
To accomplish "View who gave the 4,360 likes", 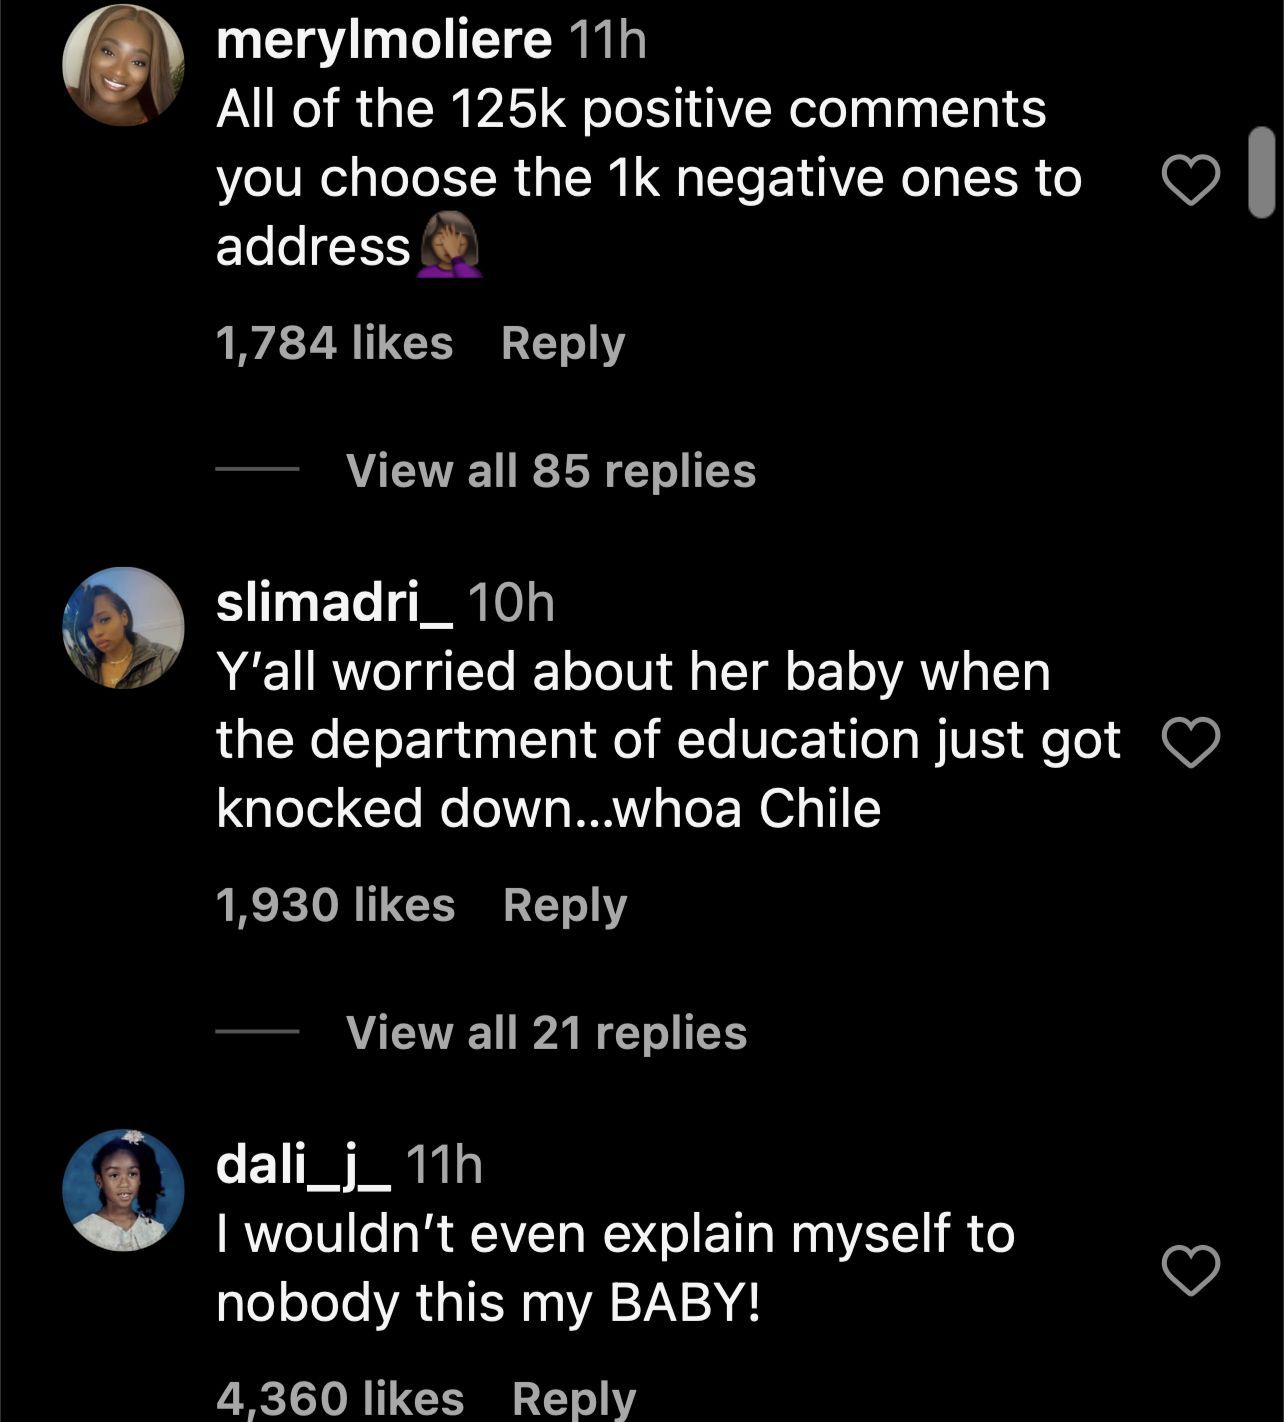I will (340, 1398).
